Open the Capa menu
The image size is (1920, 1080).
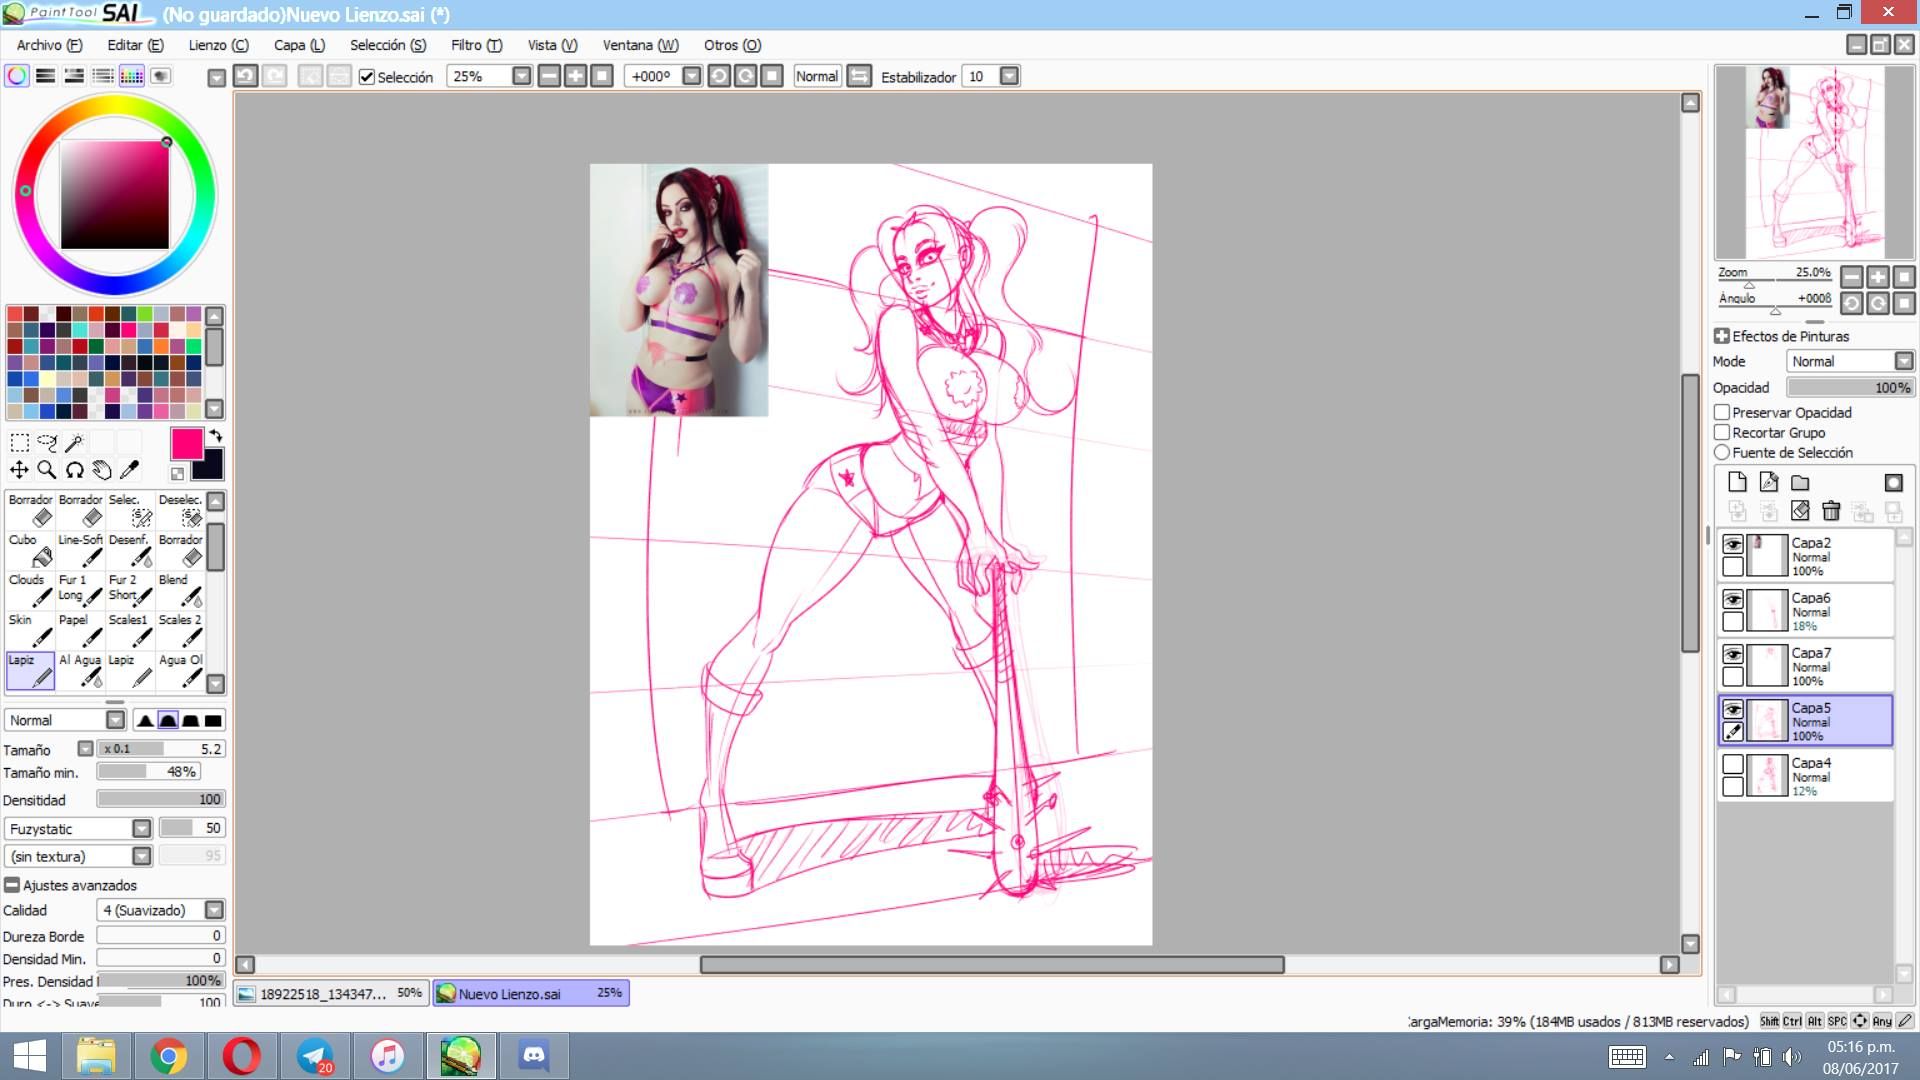(299, 45)
